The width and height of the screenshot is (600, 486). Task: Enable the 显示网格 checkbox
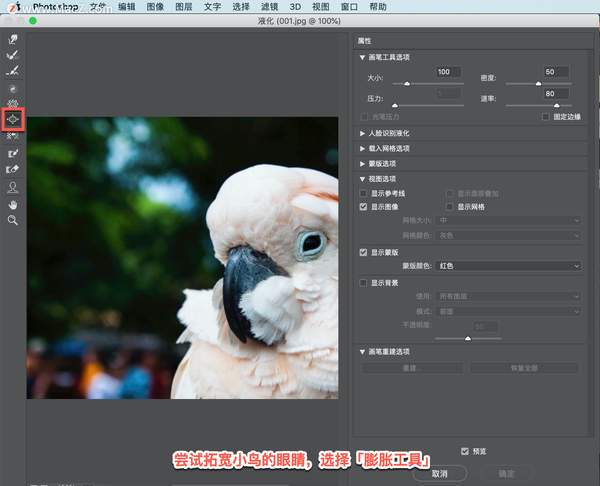(450, 206)
